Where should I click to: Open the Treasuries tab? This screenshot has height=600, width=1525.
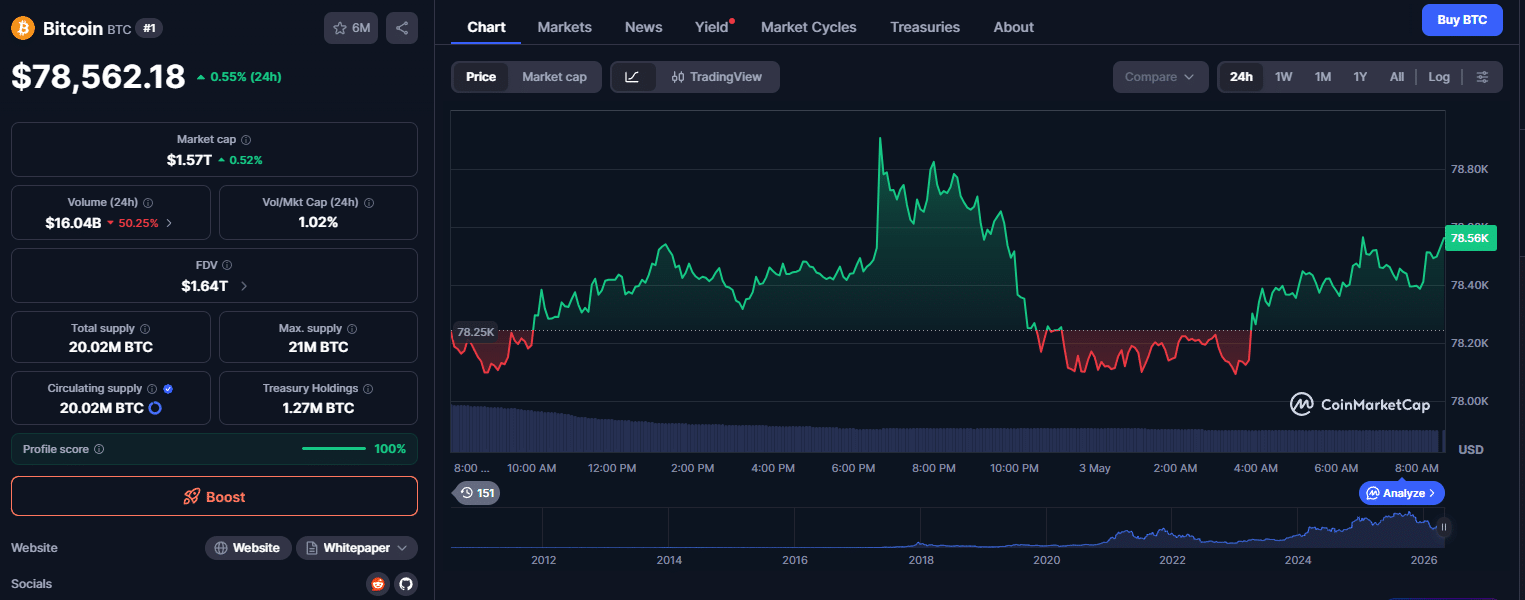tap(925, 27)
